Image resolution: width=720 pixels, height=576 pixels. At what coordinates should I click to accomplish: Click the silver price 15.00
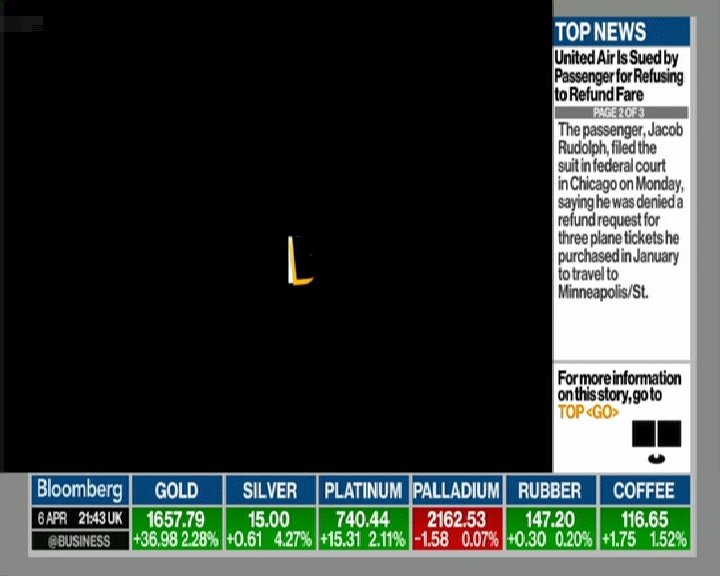click(269, 520)
